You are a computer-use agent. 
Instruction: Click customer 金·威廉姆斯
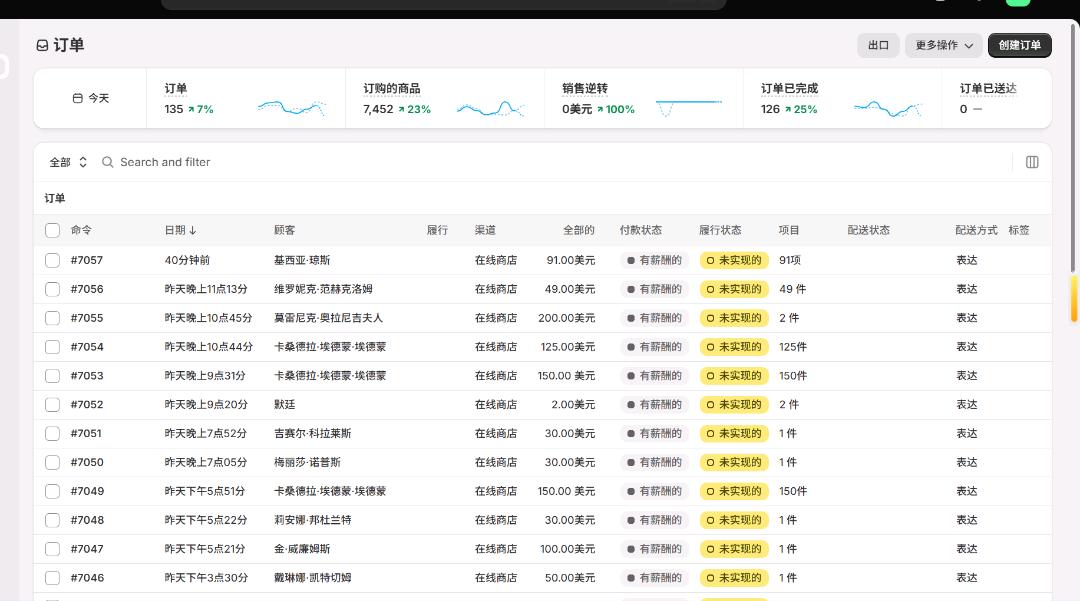pyautogui.click(x=302, y=549)
